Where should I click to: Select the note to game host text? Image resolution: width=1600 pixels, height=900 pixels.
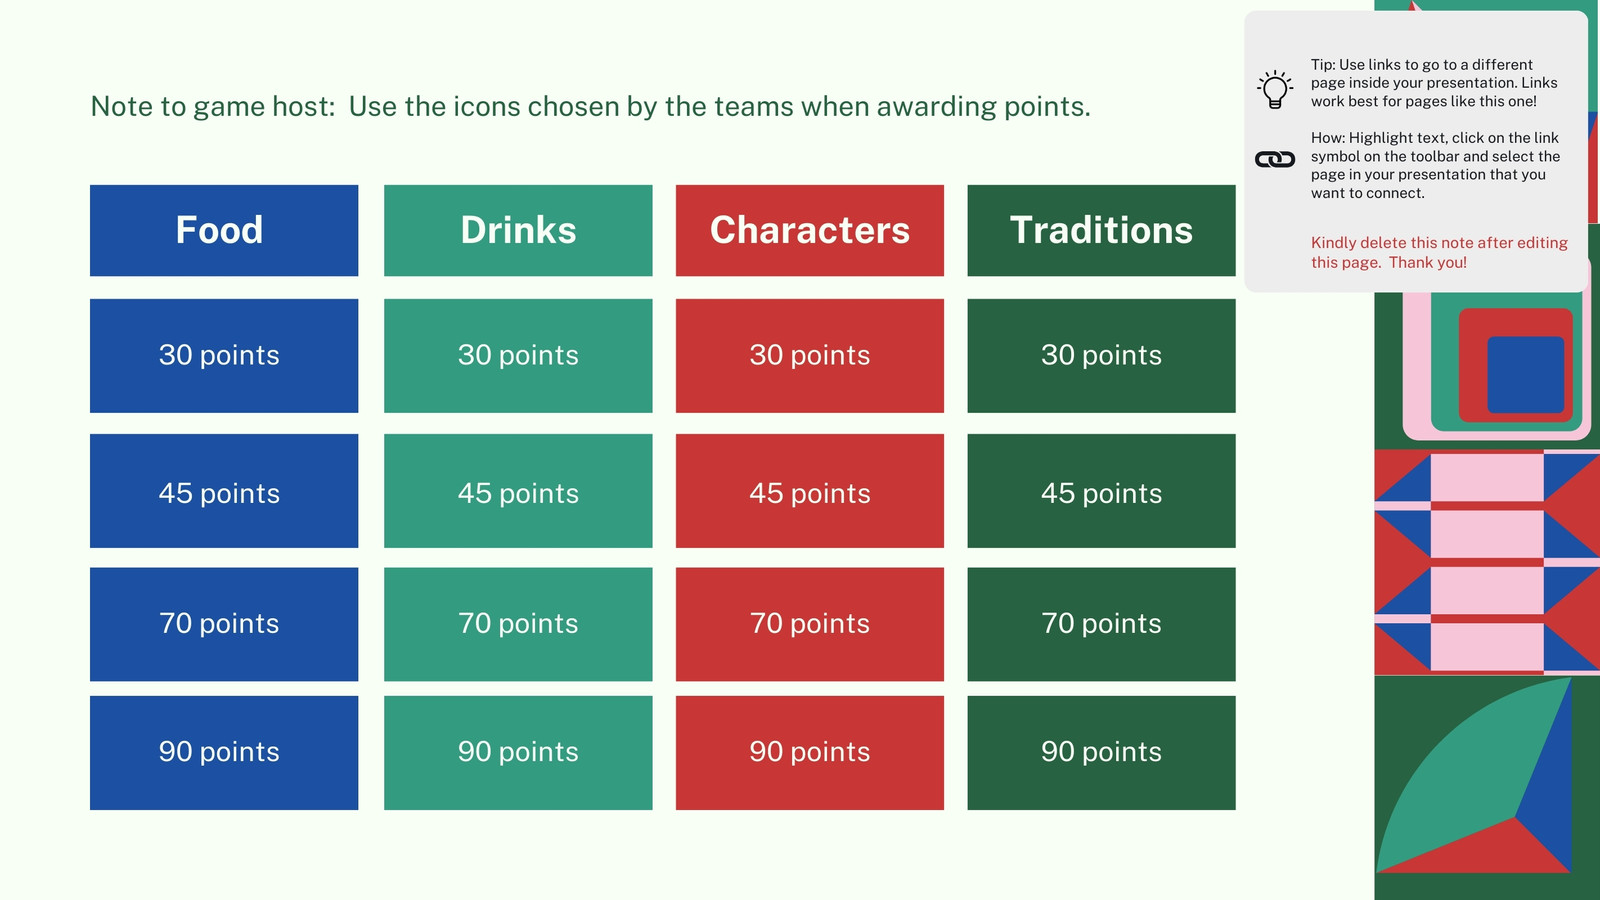tap(590, 106)
